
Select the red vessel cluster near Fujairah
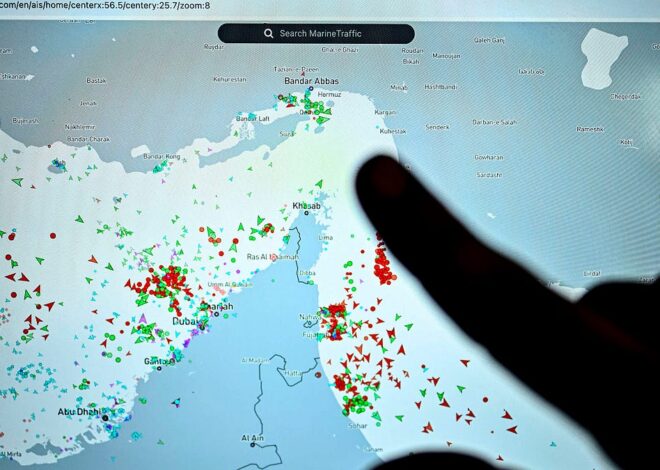(333, 323)
